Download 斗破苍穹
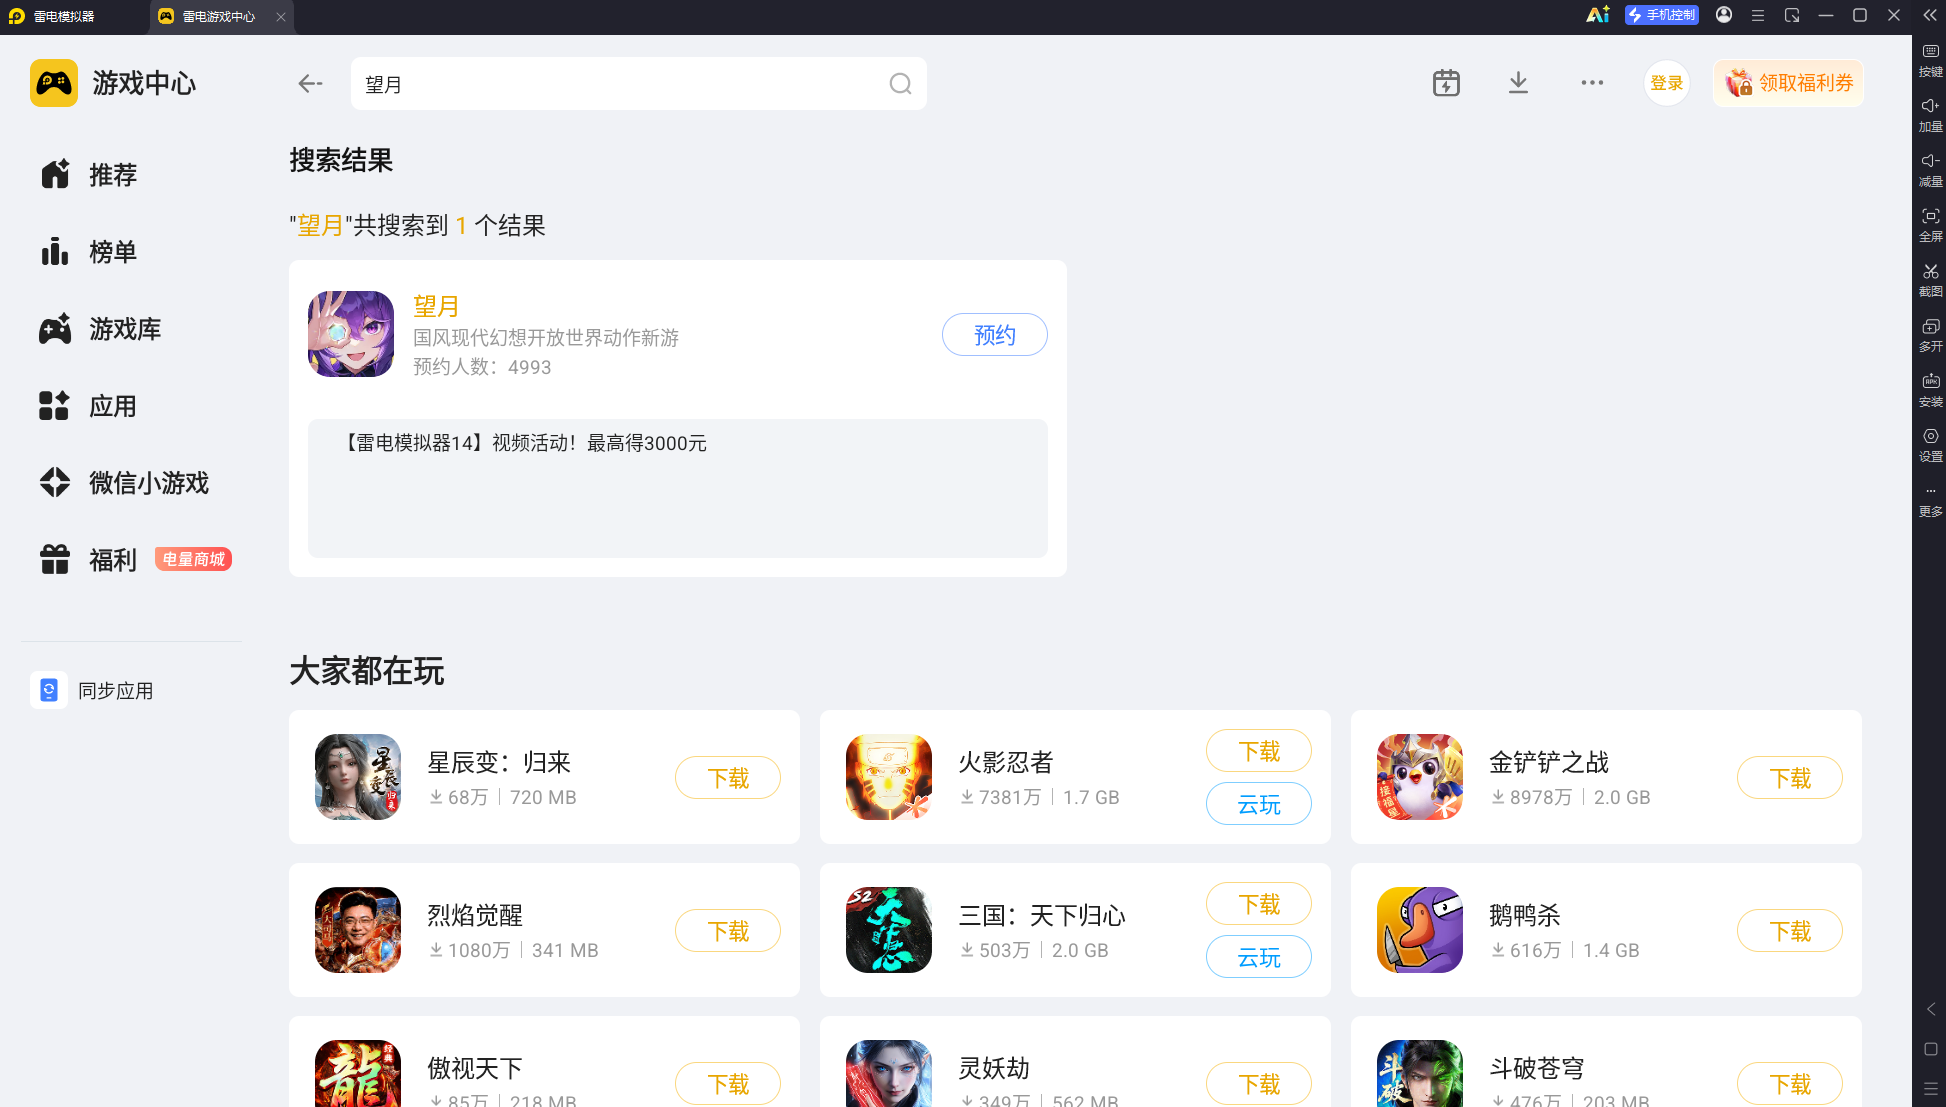Screen dimensions: 1946x1107 click(x=1790, y=1084)
